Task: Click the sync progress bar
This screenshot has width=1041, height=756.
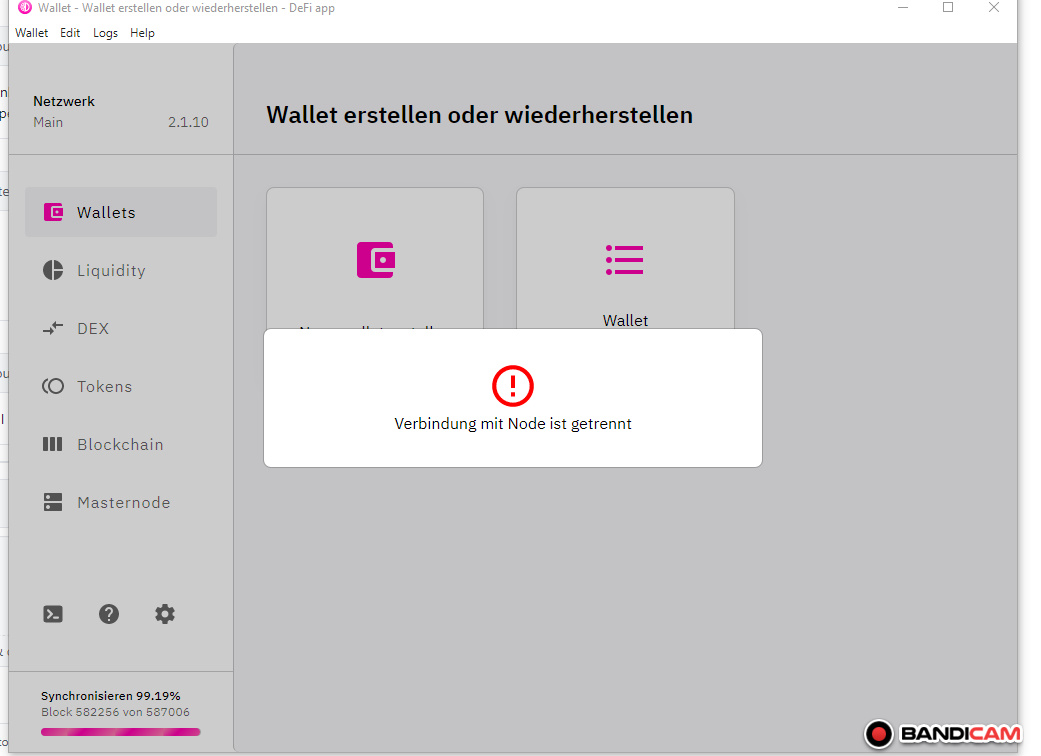Action: click(x=120, y=732)
